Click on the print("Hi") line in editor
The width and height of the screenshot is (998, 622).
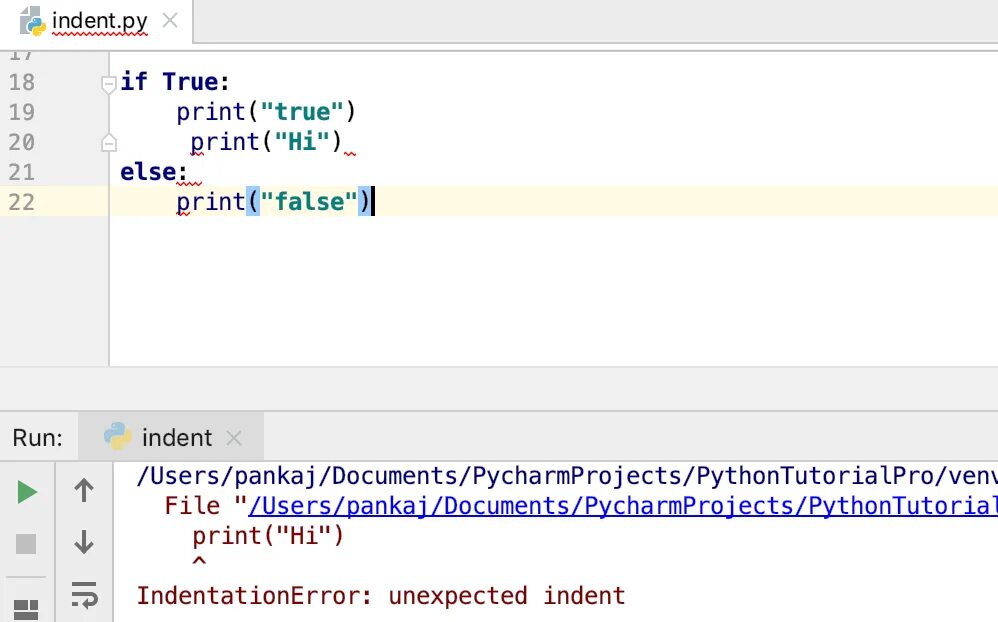pyautogui.click(x=265, y=142)
